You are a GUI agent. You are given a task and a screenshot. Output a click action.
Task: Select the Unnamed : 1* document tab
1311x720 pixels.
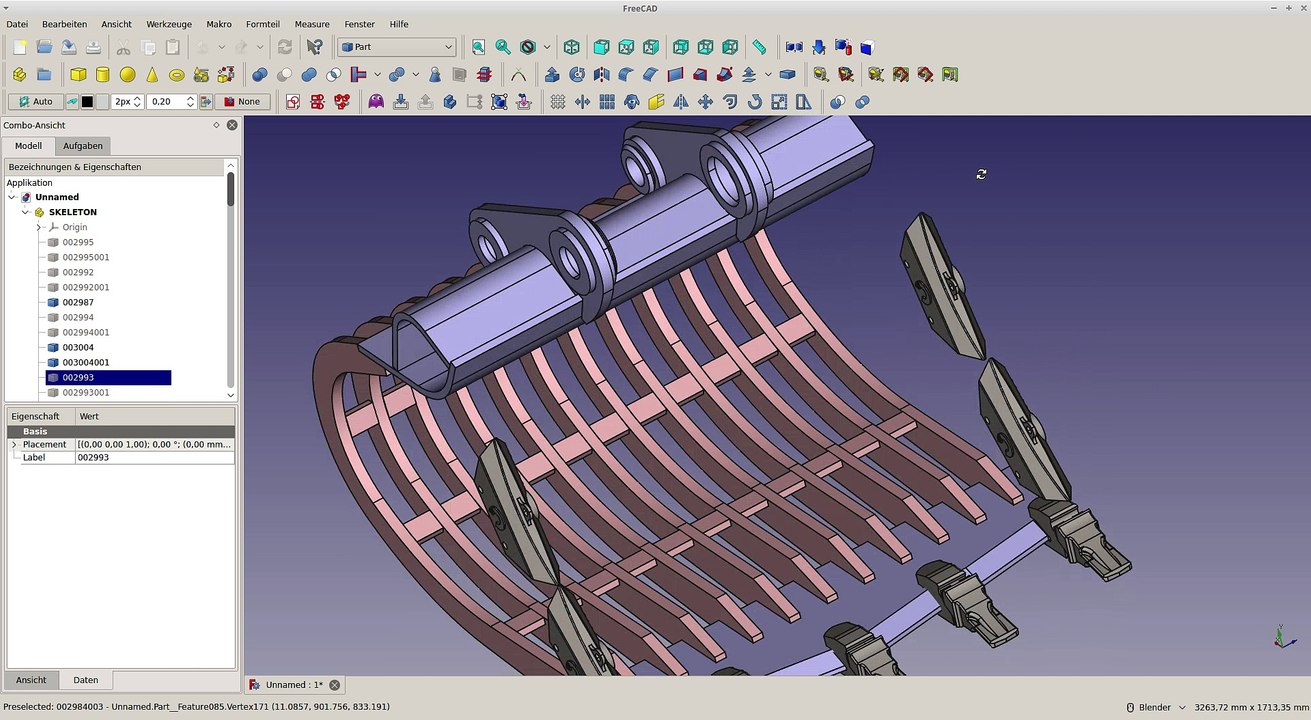tap(294, 685)
